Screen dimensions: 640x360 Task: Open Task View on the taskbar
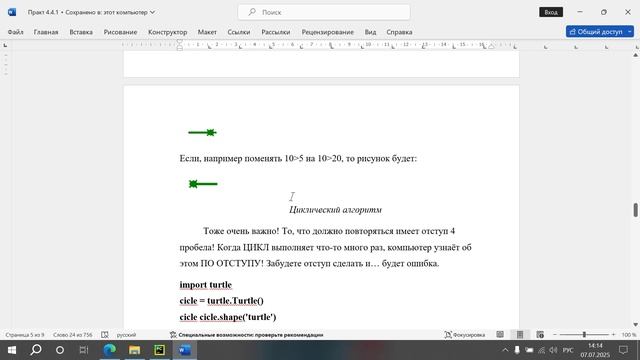(x=84, y=350)
